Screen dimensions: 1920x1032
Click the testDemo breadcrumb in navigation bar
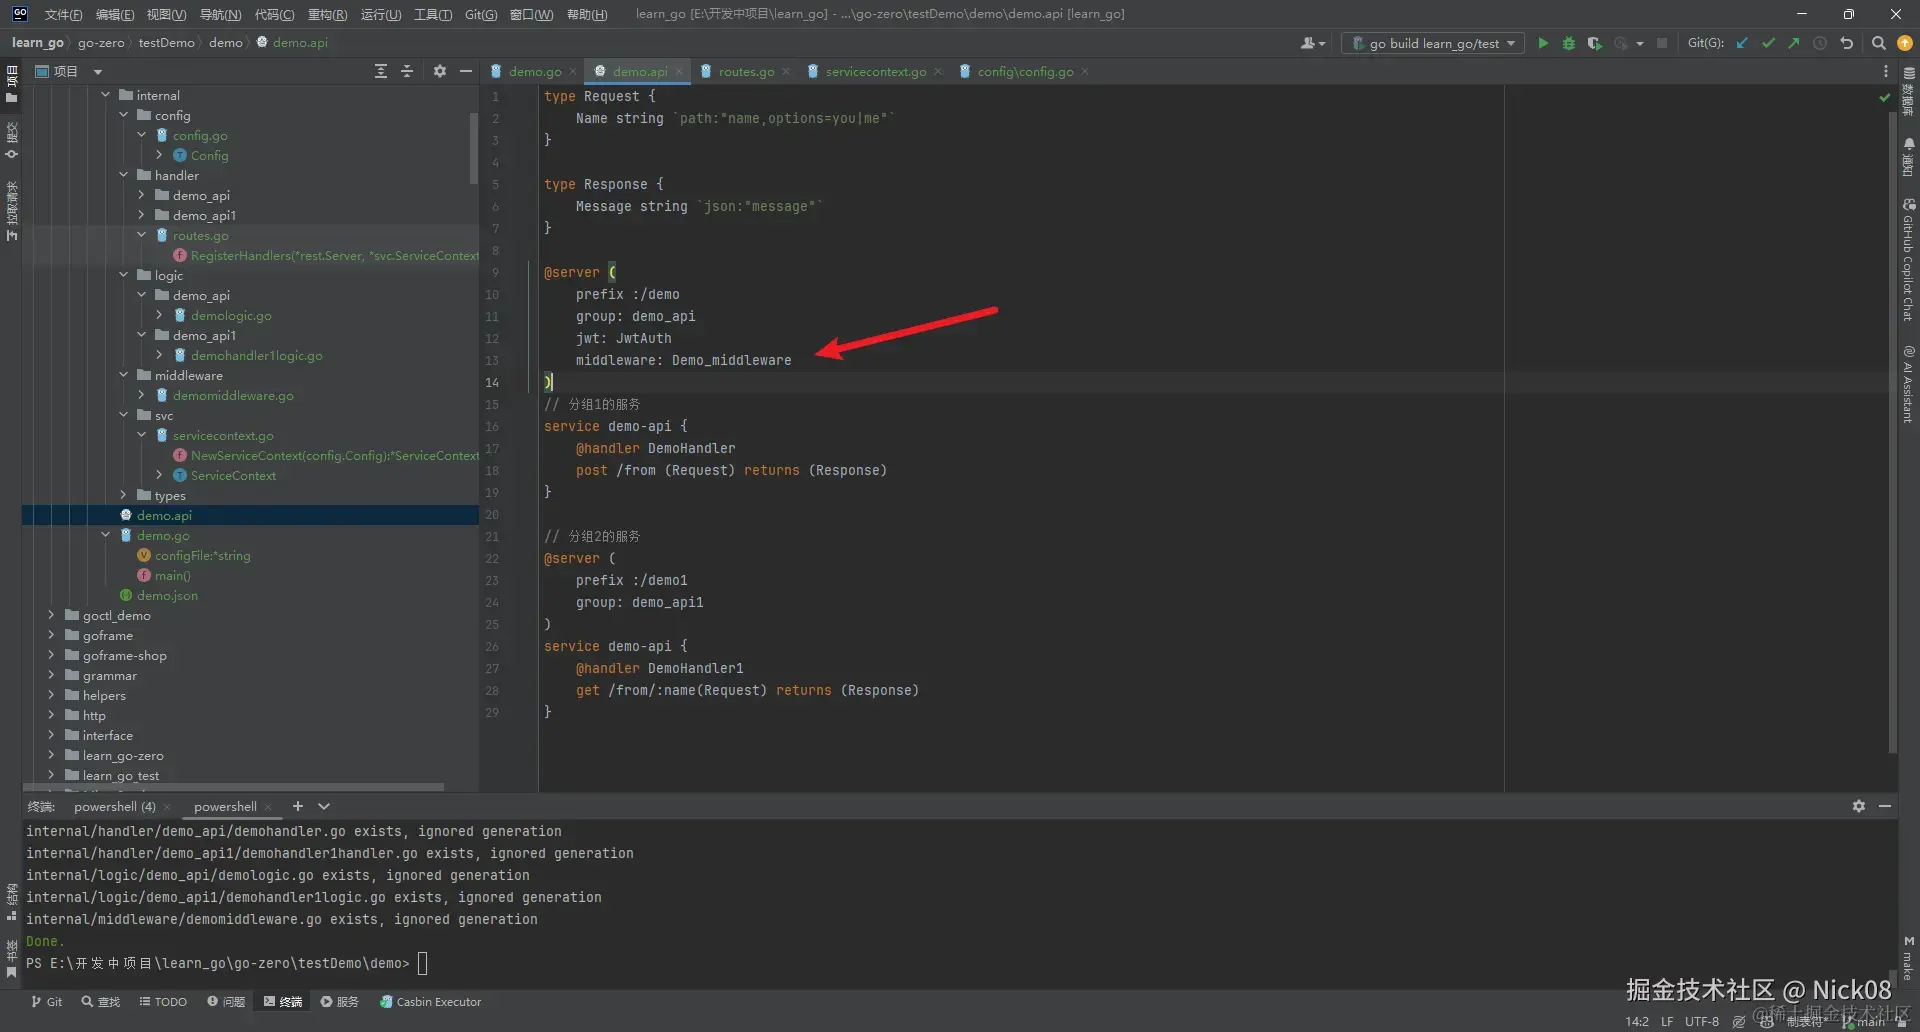(166, 42)
